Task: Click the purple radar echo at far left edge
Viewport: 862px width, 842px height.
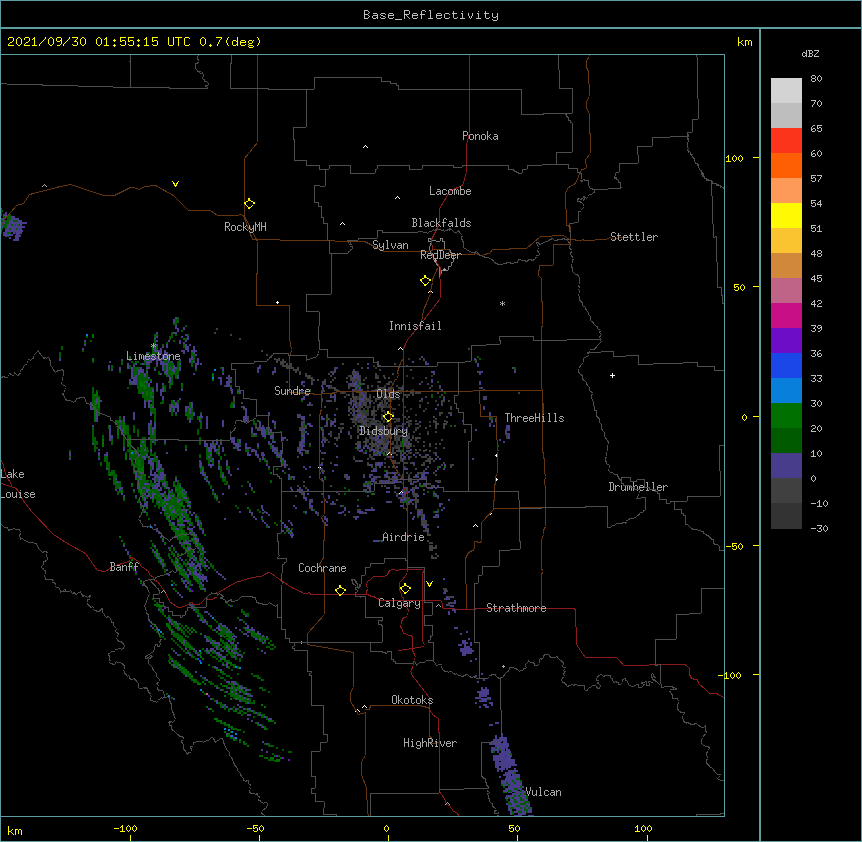Action: 12,225
